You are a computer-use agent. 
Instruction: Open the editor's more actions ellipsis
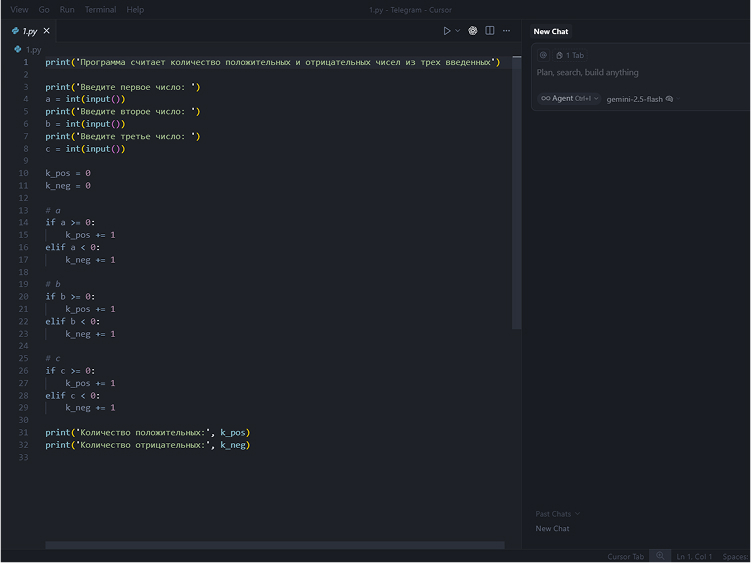click(x=507, y=31)
